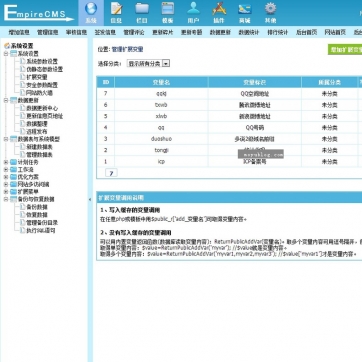Click the EmpireCMS logo

(x=38, y=13)
